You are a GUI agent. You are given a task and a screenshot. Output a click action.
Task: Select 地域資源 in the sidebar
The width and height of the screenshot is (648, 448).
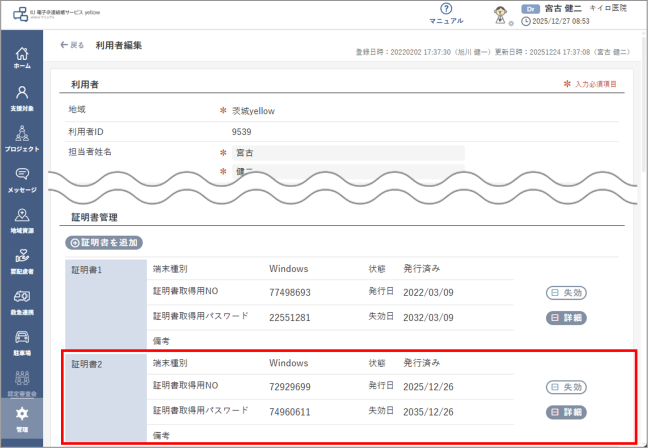[x=22, y=220]
